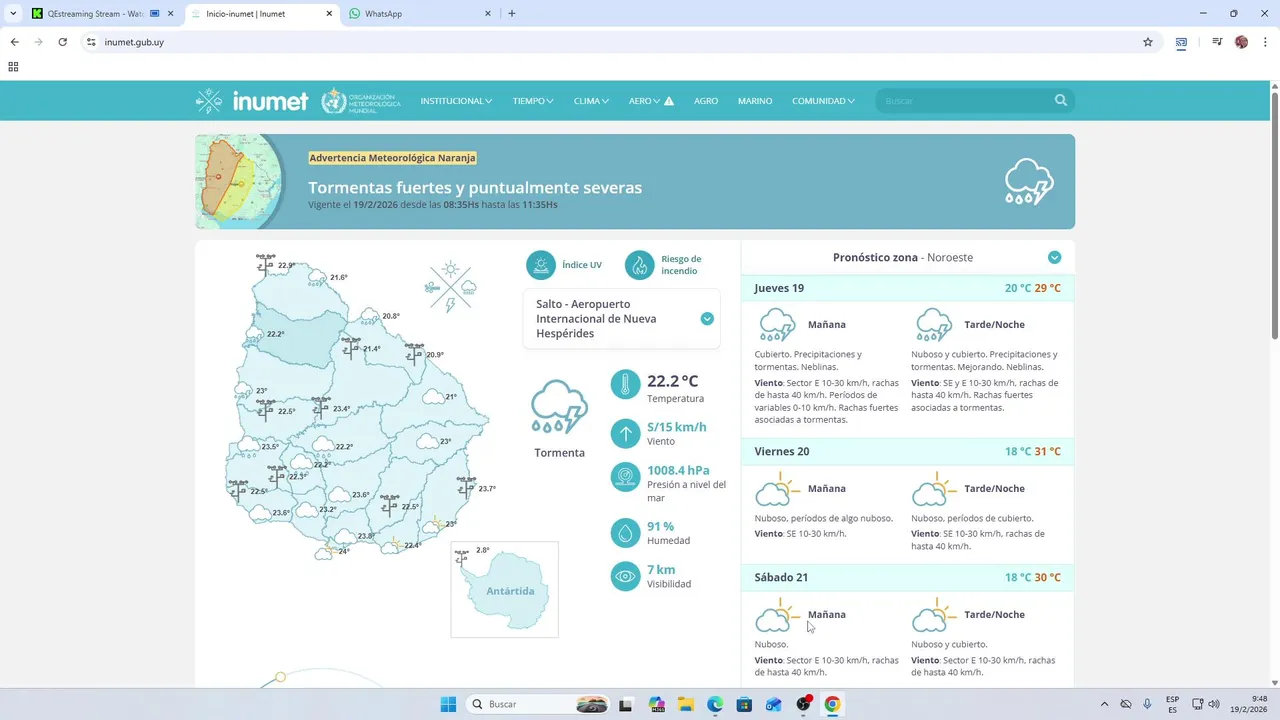Go to the AGRO section
1280x720 pixels.
[x=706, y=101]
